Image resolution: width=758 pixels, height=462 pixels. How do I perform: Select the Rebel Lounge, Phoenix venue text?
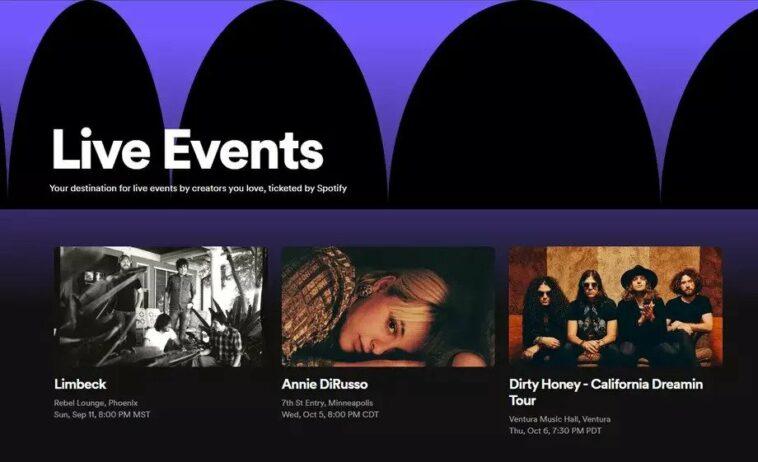pos(96,403)
